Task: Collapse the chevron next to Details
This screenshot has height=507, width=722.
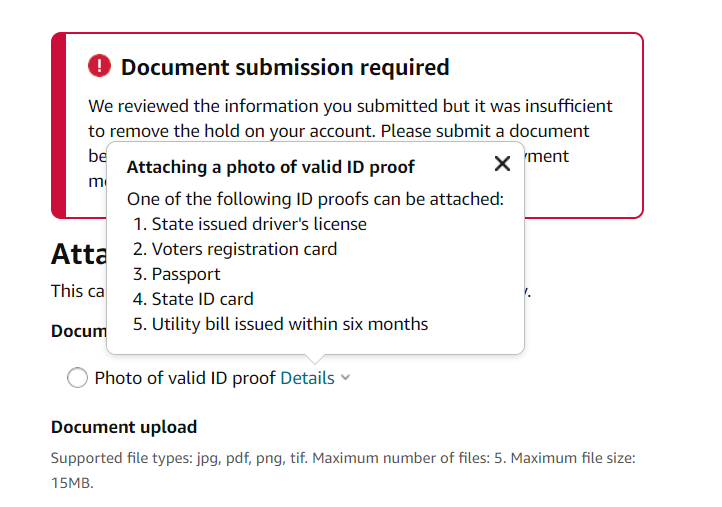Action: [x=345, y=378]
